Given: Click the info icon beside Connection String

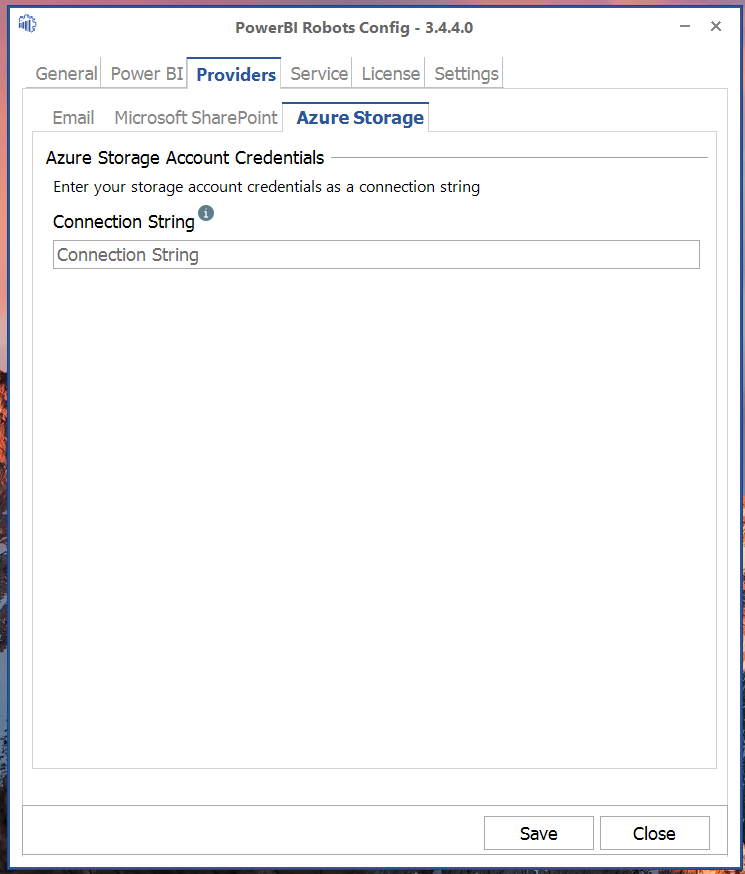Looking at the screenshot, I should (206, 213).
